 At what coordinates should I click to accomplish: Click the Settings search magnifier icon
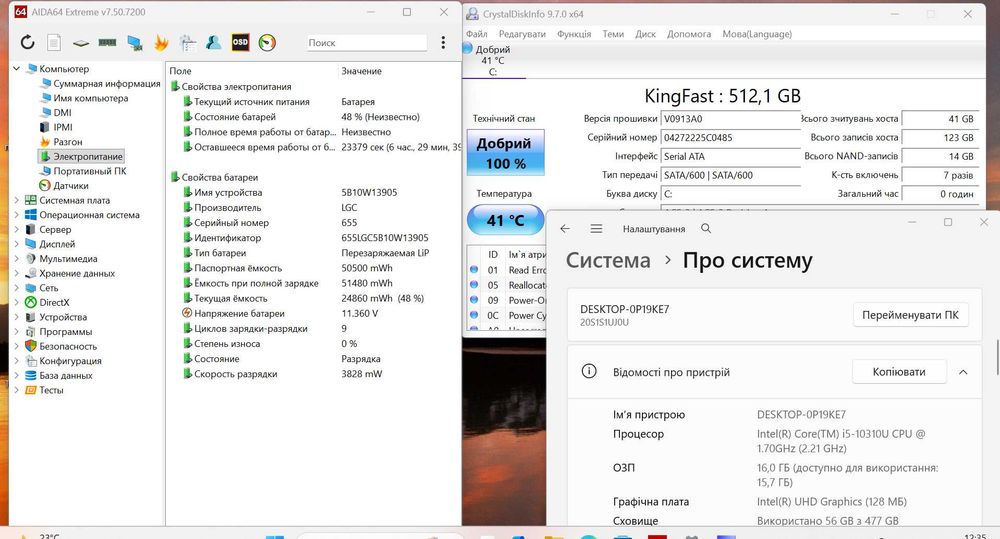pyautogui.click(x=706, y=228)
